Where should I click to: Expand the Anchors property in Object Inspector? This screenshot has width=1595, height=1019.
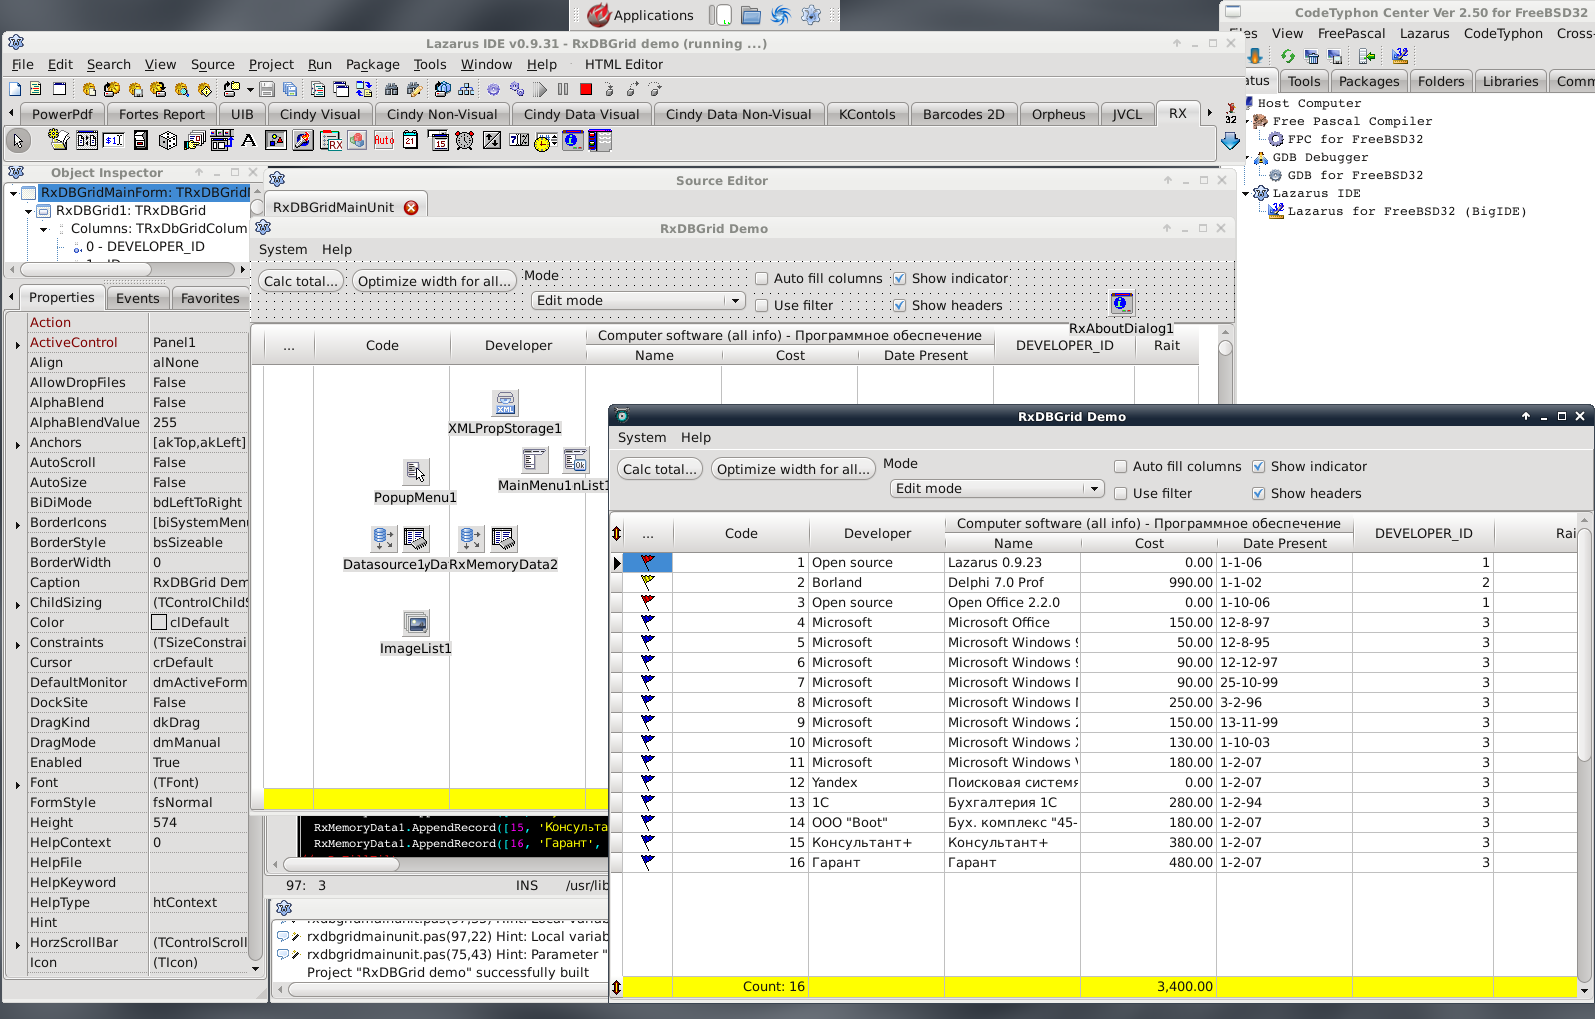tap(18, 443)
